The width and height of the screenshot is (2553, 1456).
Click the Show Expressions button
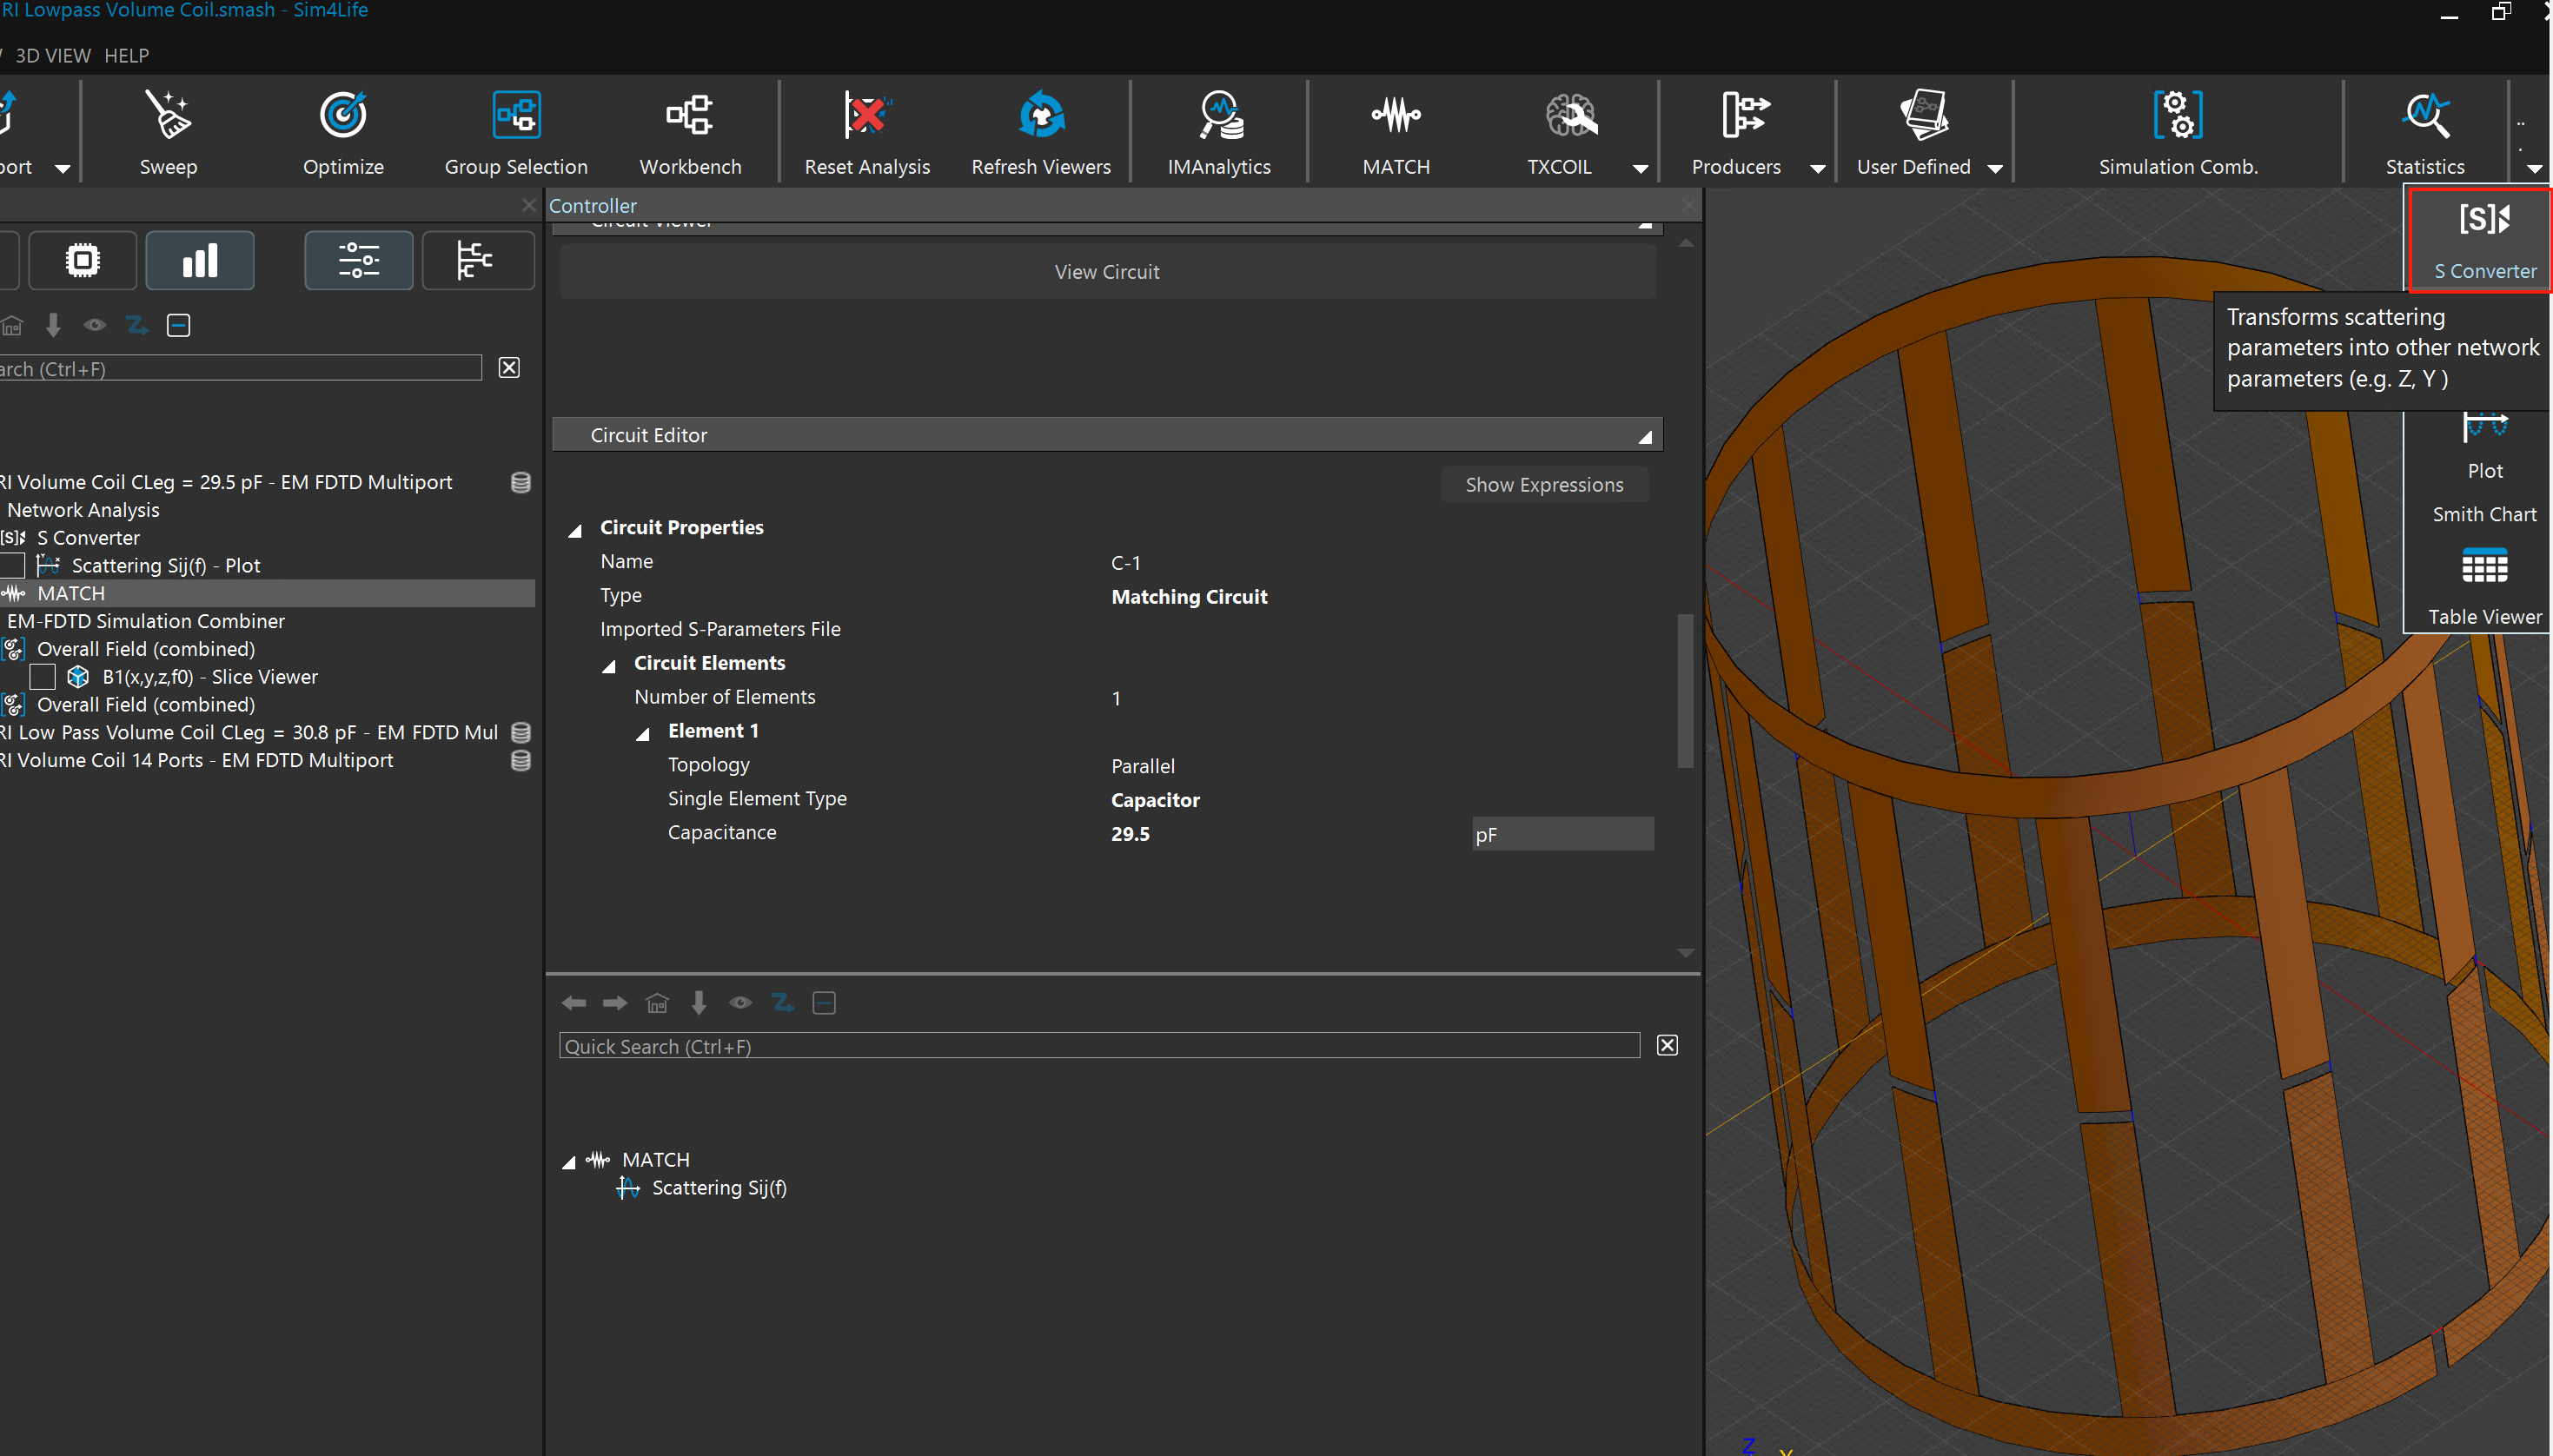pyautogui.click(x=1543, y=485)
